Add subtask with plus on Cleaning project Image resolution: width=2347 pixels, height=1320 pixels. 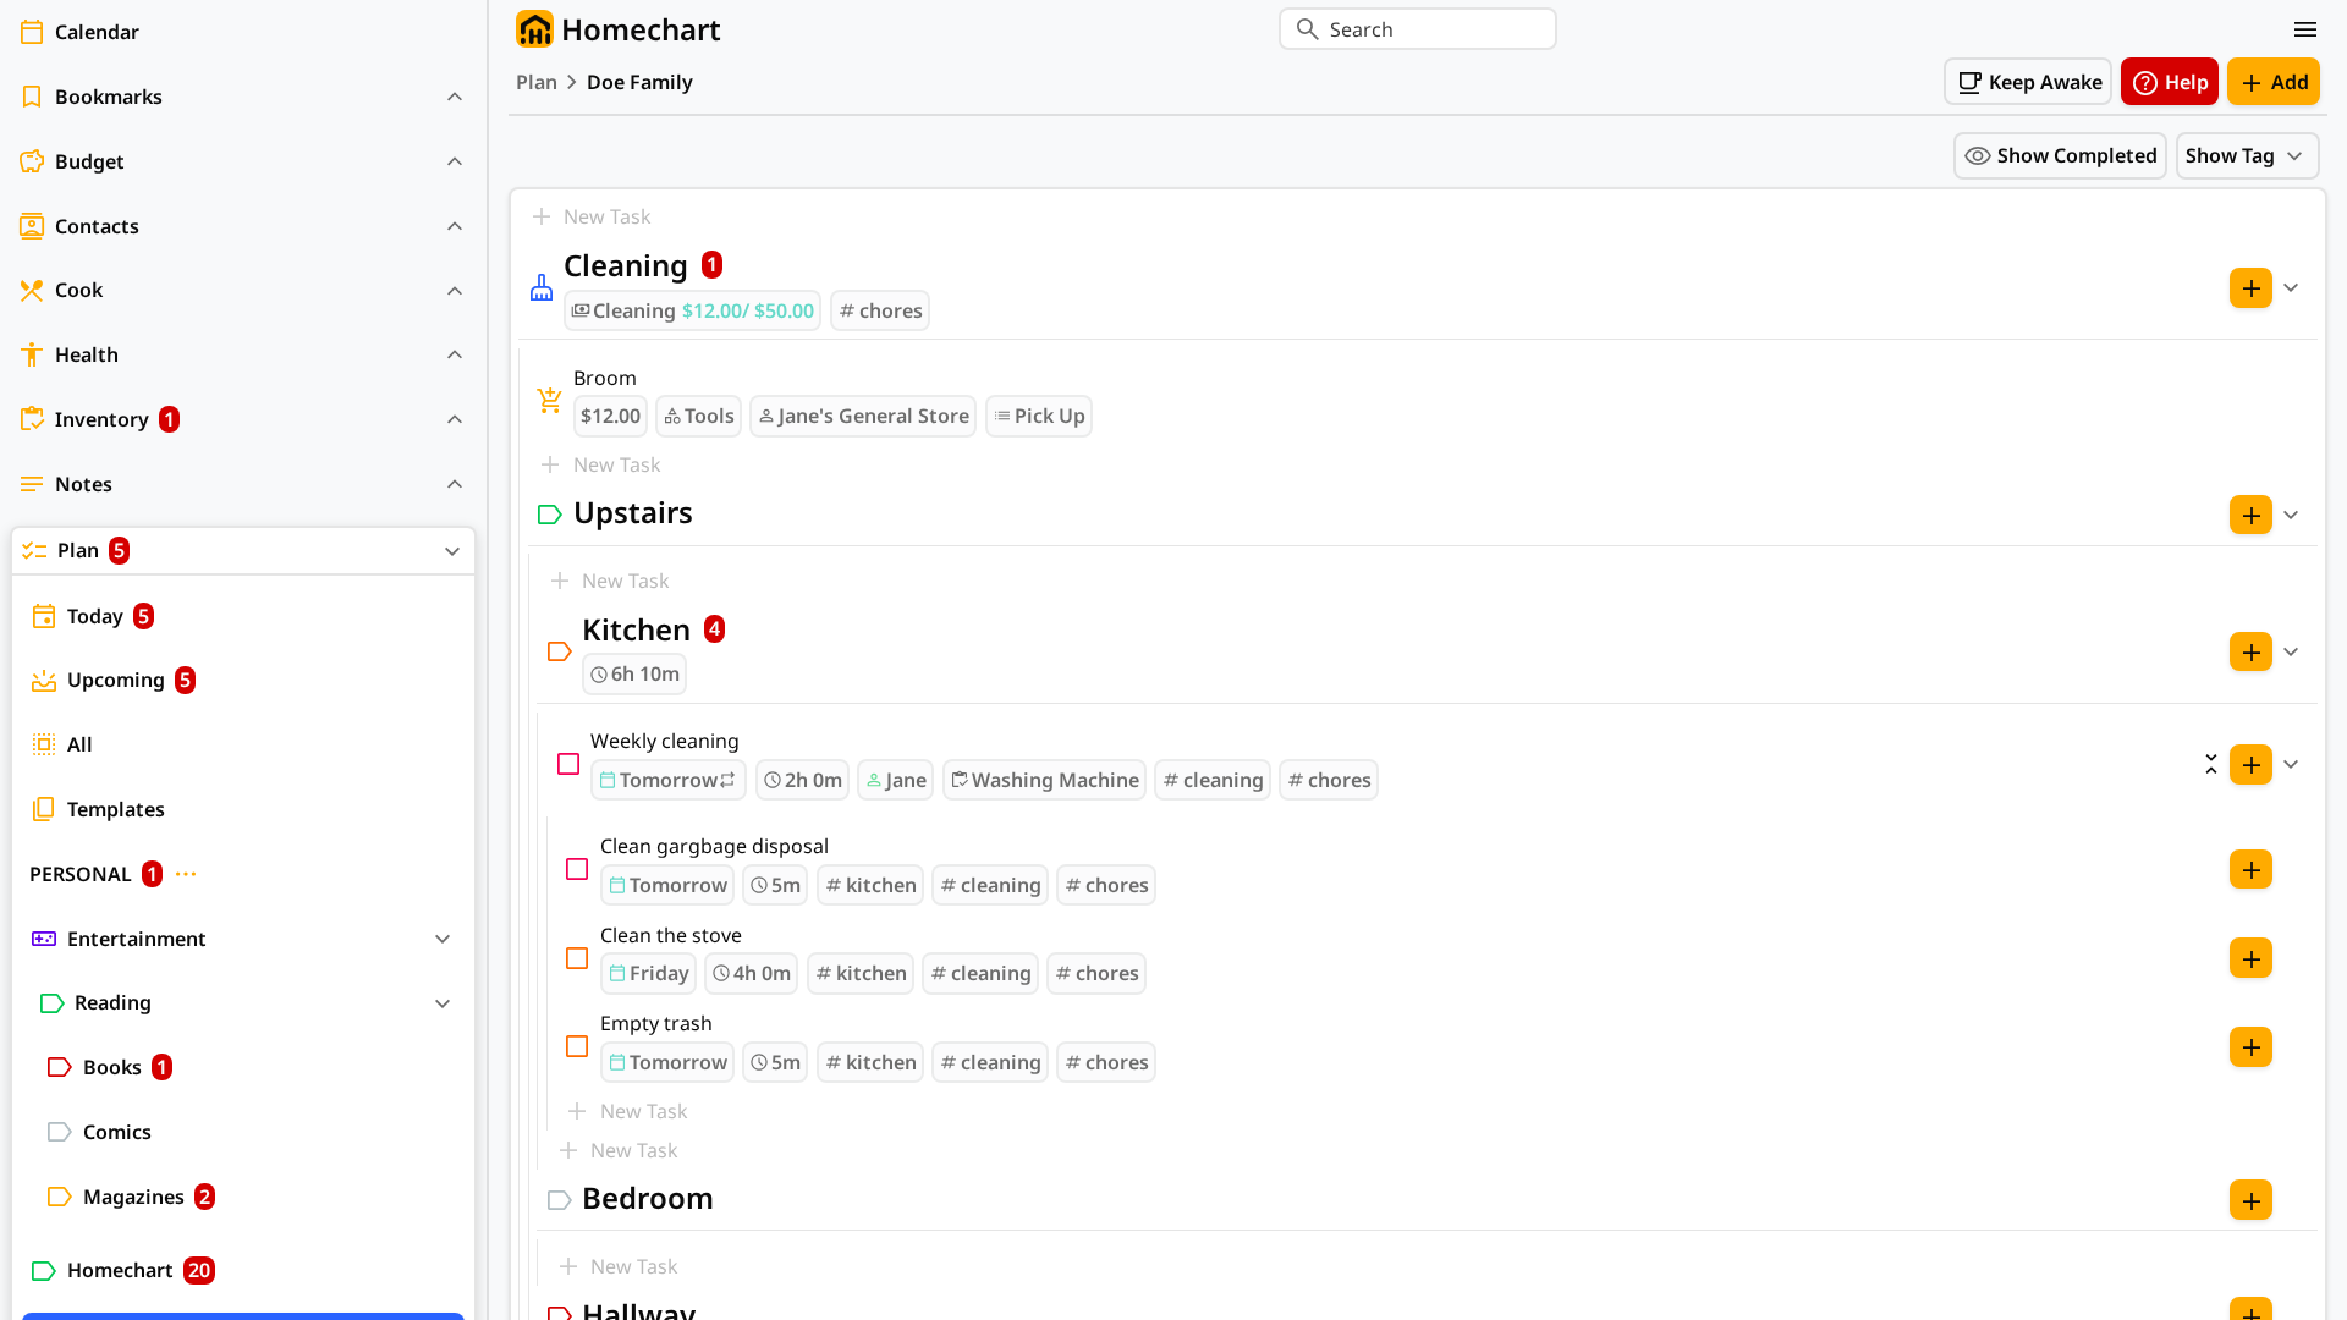[x=2251, y=288]
